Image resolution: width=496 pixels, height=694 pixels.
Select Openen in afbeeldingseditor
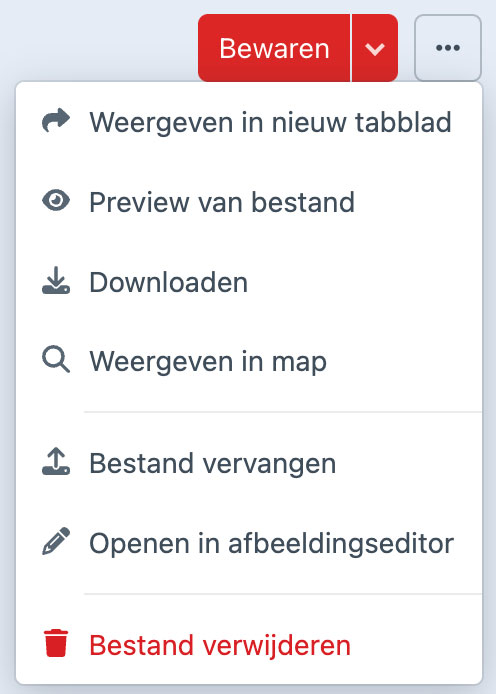[x=249, y=543]
